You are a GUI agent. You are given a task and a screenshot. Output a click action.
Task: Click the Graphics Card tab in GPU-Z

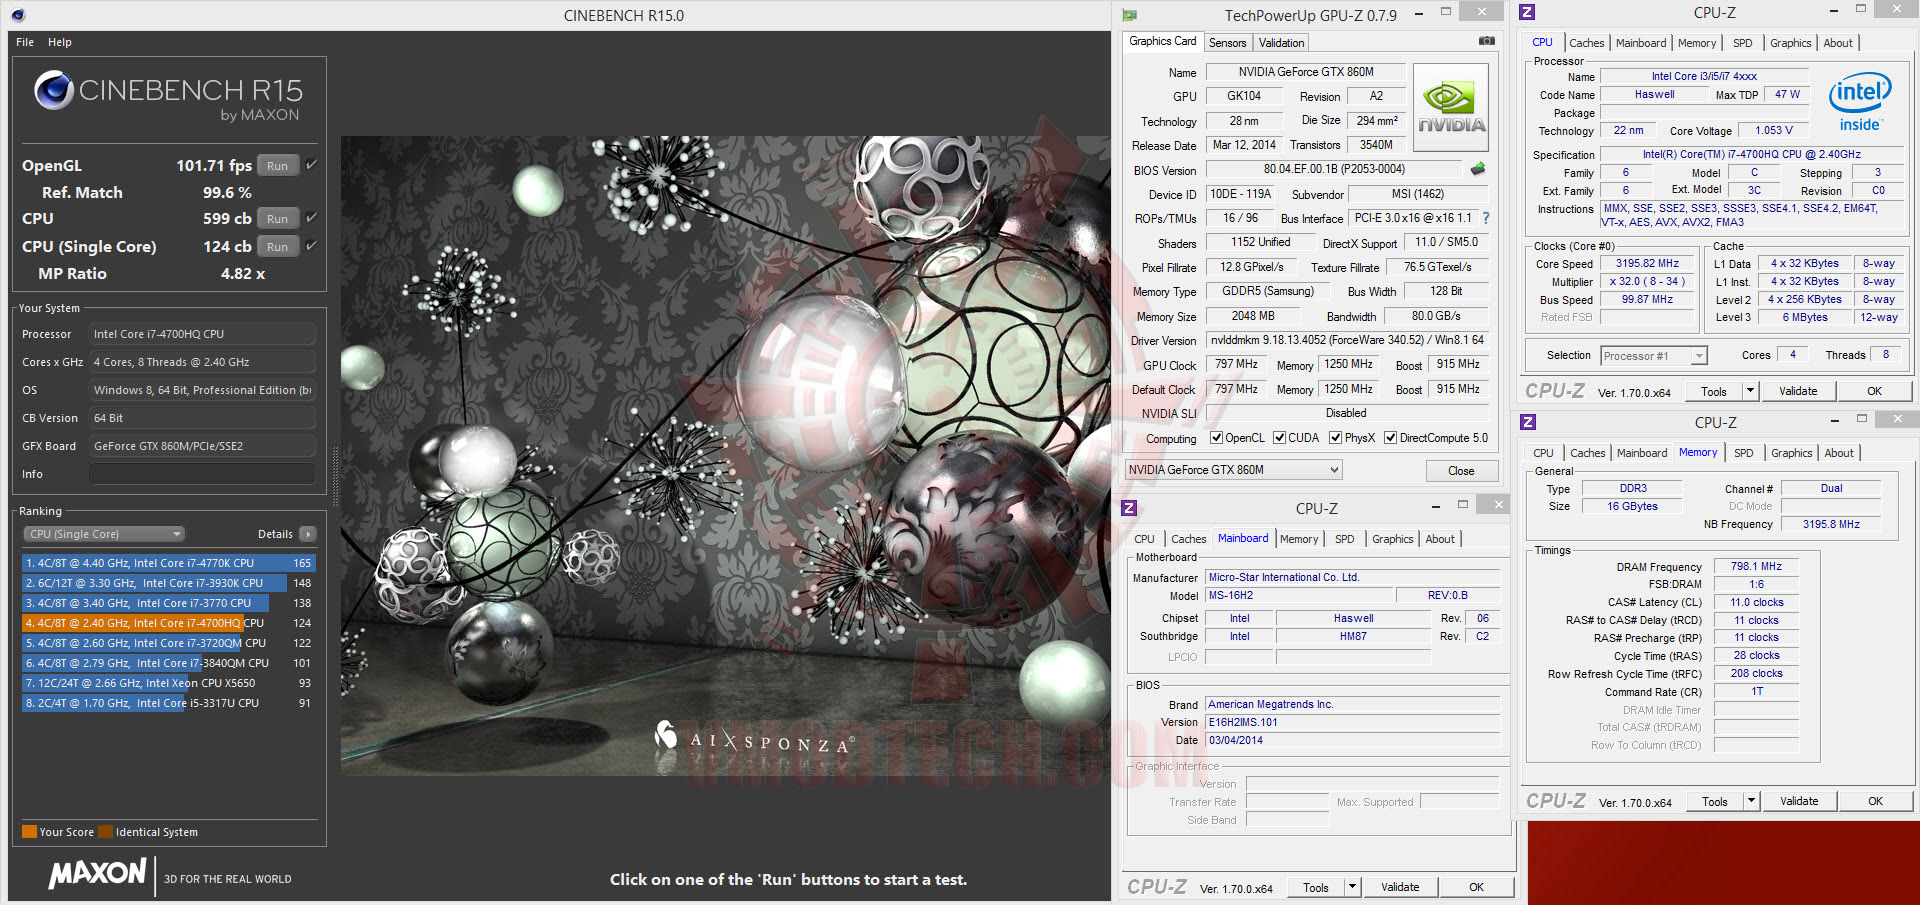(1162, 42)
